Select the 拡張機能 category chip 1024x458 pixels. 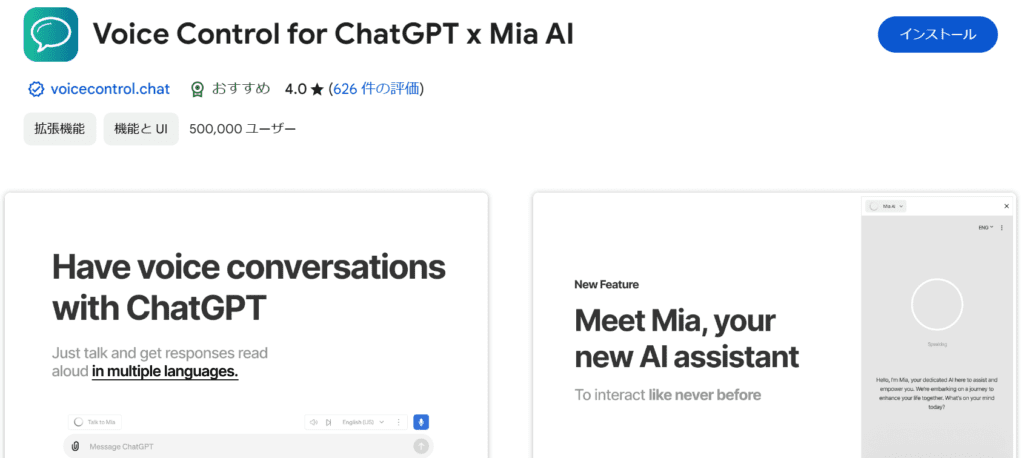[x=60, y=128]
